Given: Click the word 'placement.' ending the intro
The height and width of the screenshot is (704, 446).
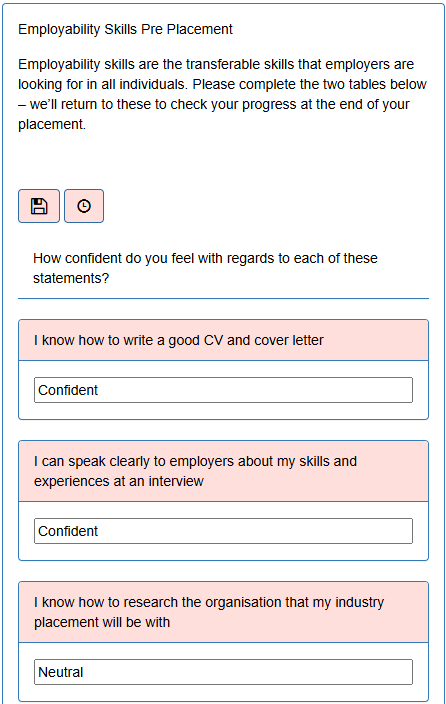Looking at the screenshot, I should (x=52, y=124).
